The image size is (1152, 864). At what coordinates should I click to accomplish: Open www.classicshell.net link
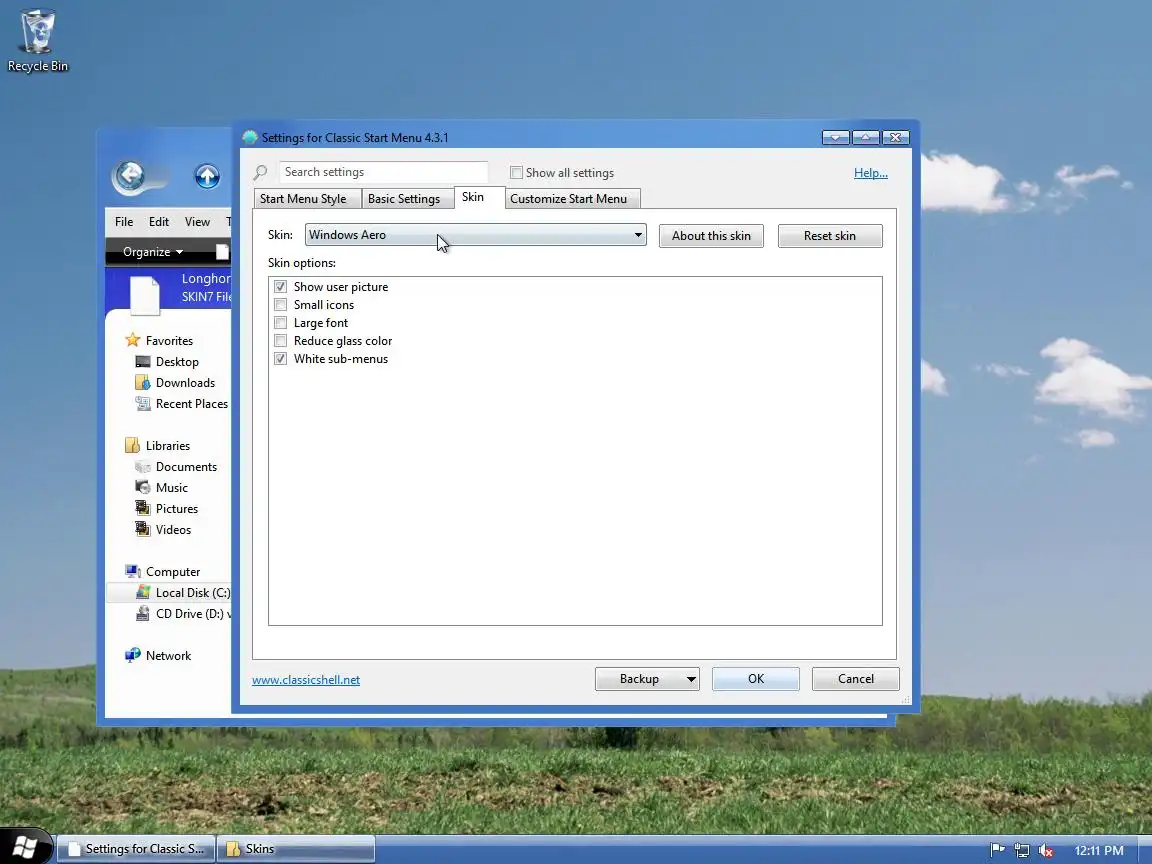(306, 680)
